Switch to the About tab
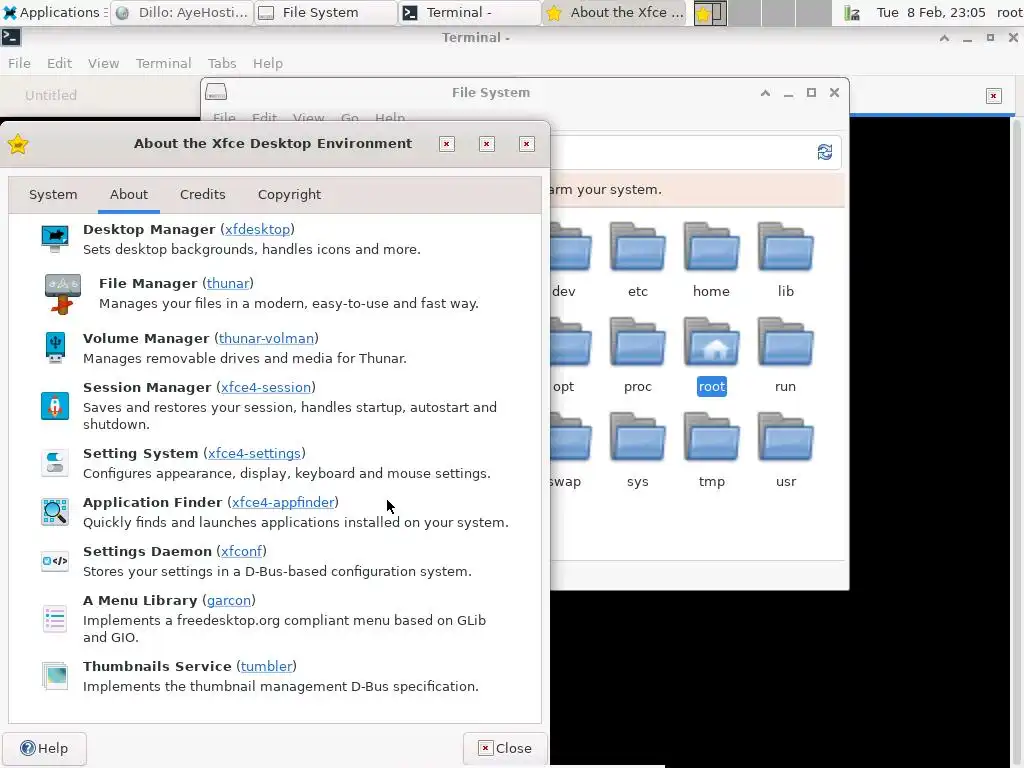The width and height of the screenshot is (1024, 768). pos(129,195)
